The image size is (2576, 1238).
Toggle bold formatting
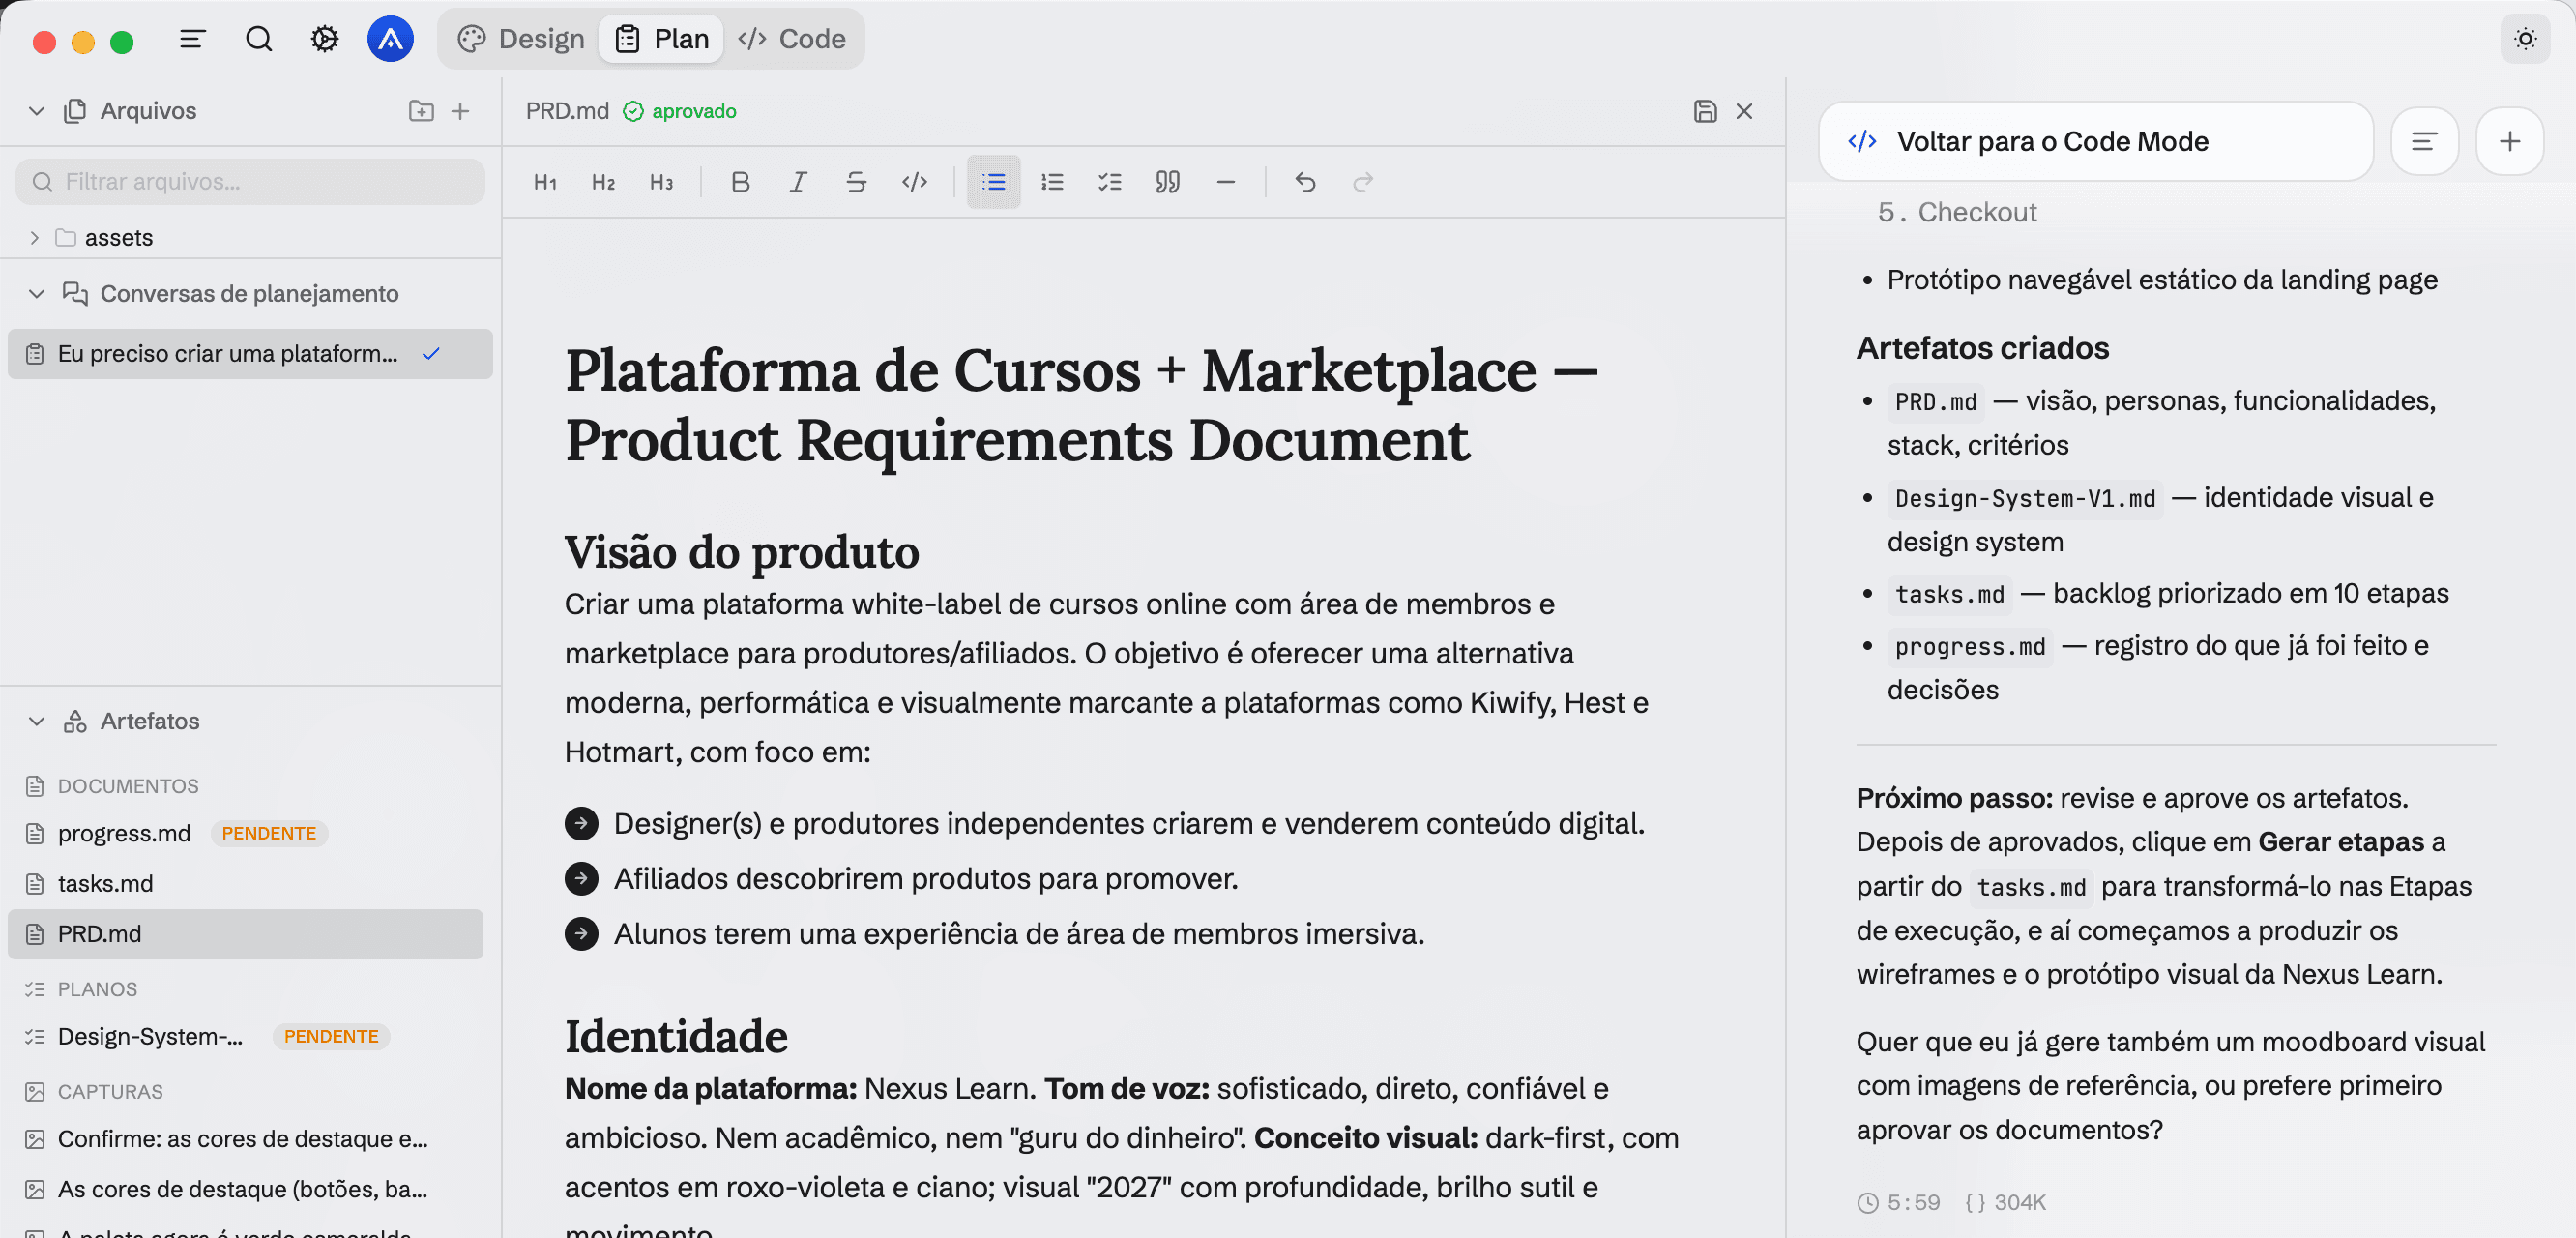coord(740,182)
